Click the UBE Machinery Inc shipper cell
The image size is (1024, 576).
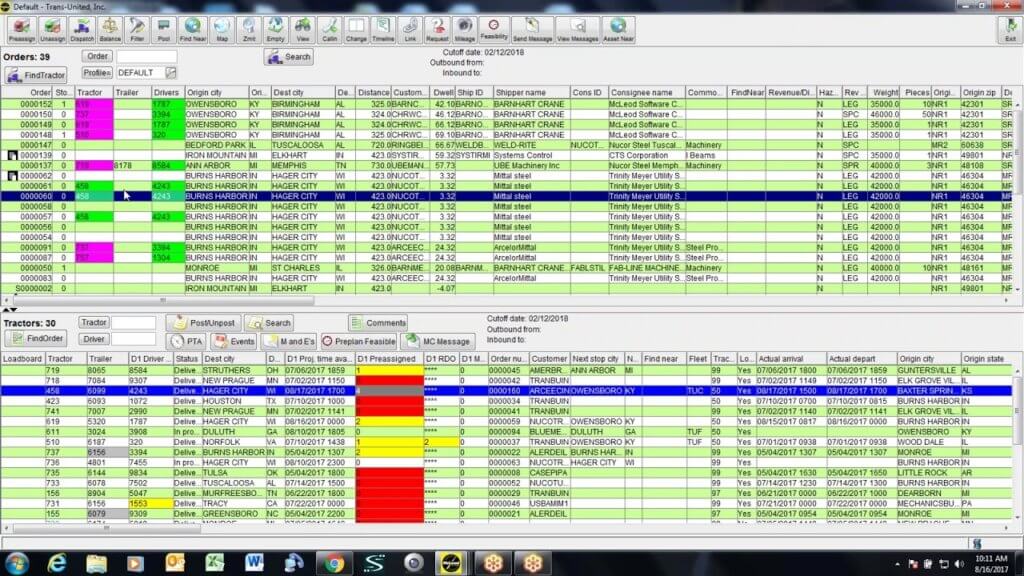531,166
